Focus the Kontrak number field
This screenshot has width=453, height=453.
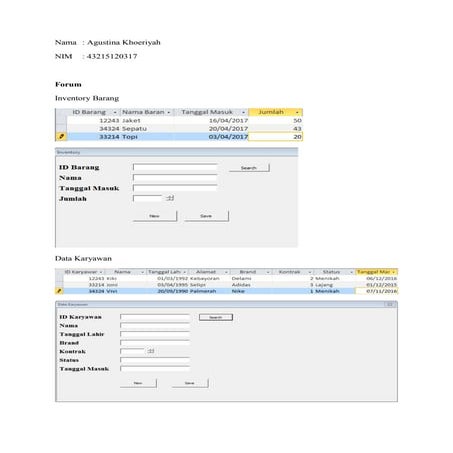pos(132,351)
